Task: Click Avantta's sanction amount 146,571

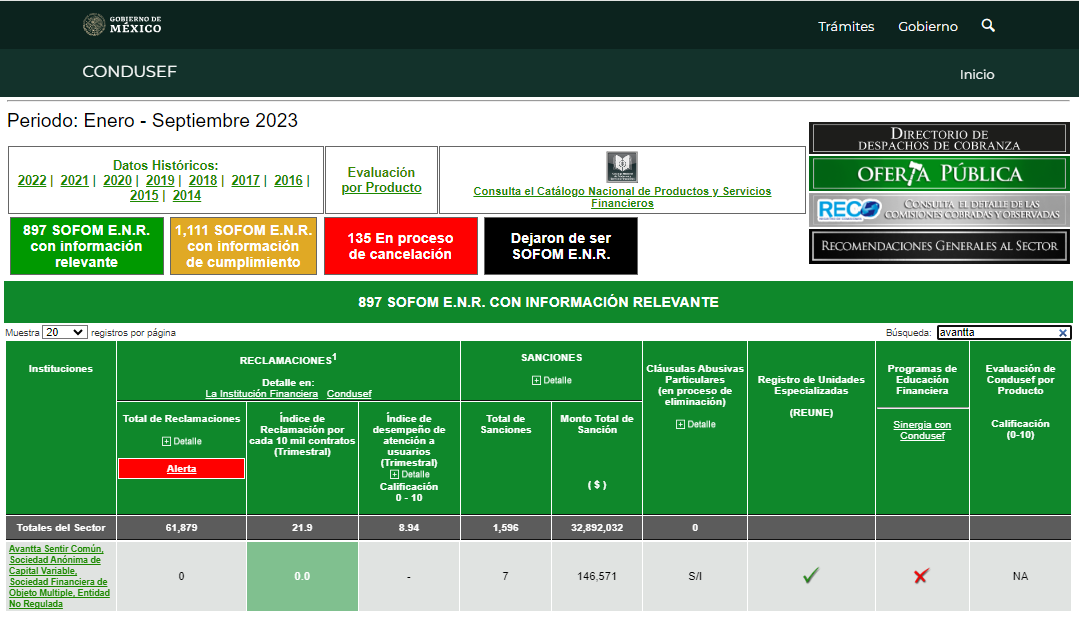Action: (x=597, y=576)
